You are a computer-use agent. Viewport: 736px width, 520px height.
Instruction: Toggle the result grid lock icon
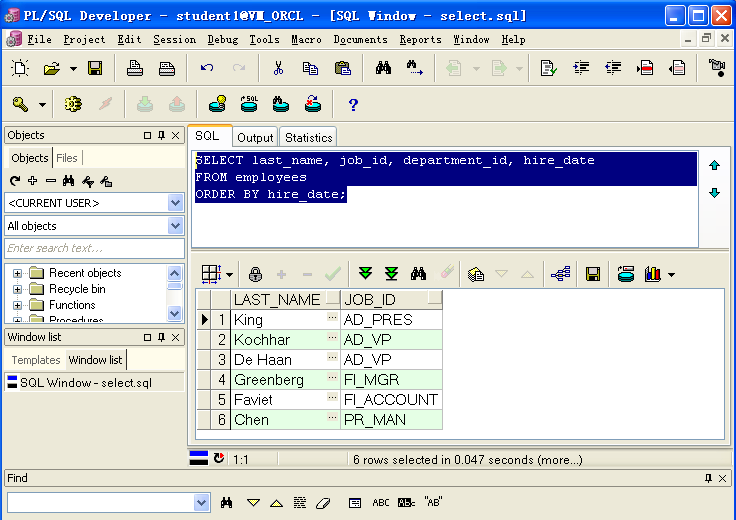click(255, 274)
